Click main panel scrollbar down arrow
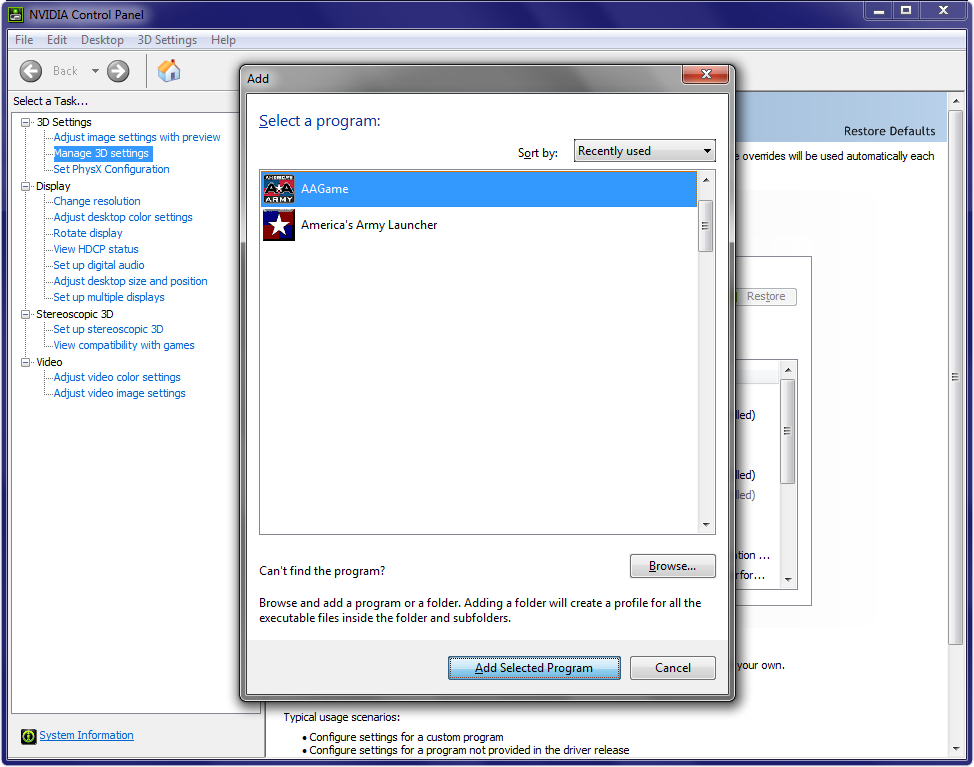 tap(955, 748)
